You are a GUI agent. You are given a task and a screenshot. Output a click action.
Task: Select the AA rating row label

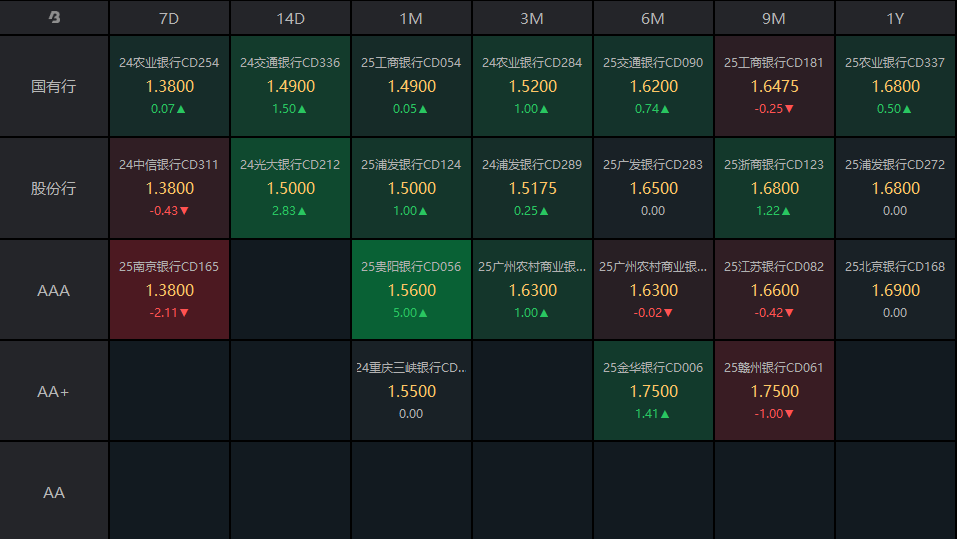(54, 492)
